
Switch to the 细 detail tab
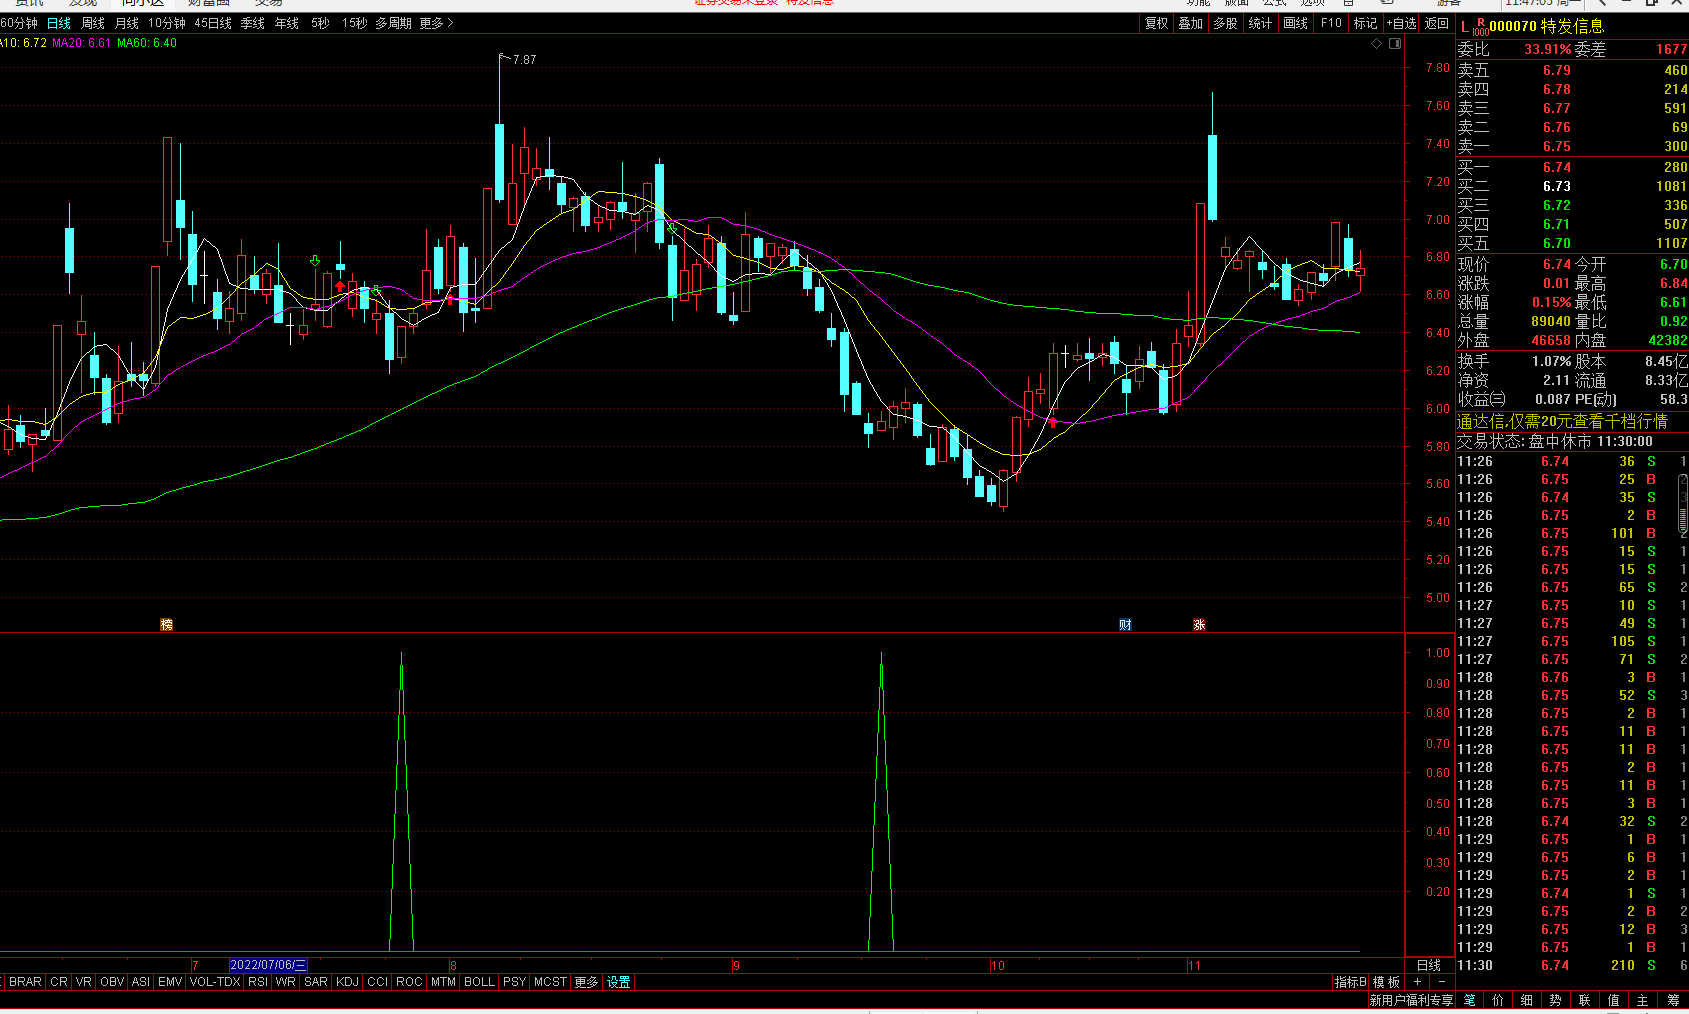[x=1526, y=1000]
